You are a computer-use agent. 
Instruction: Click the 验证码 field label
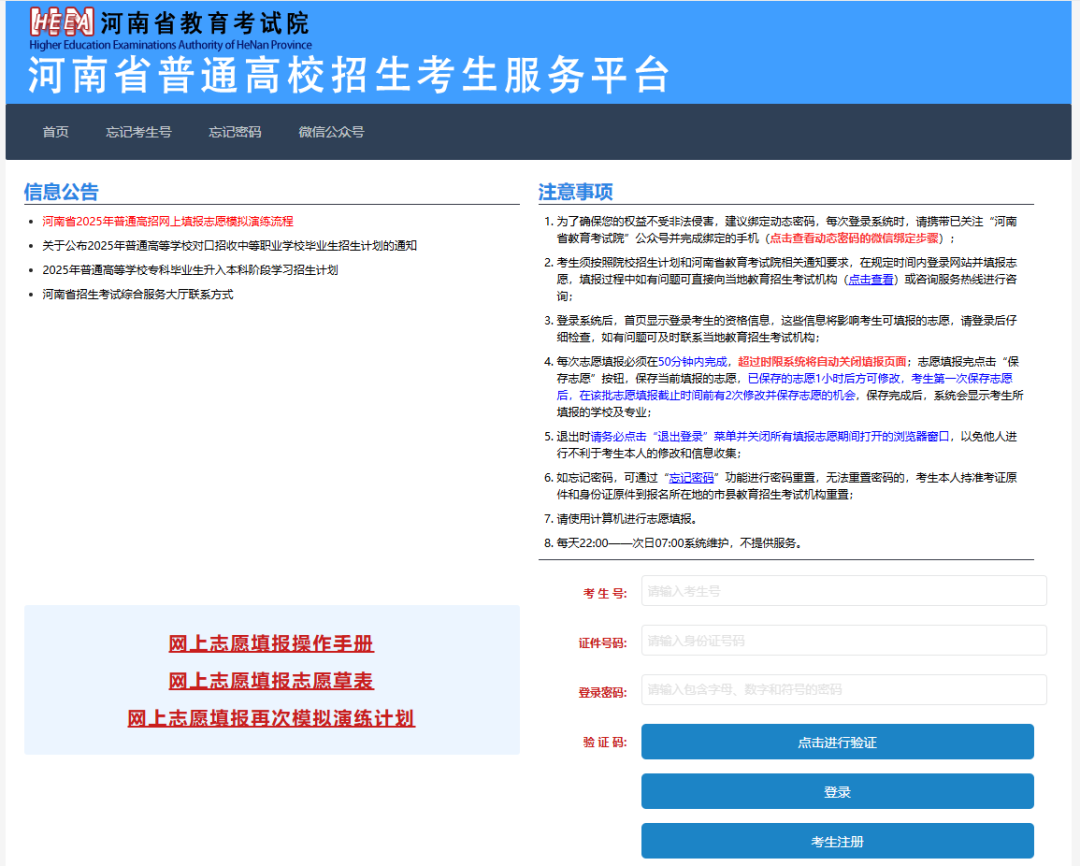[605, 743]
